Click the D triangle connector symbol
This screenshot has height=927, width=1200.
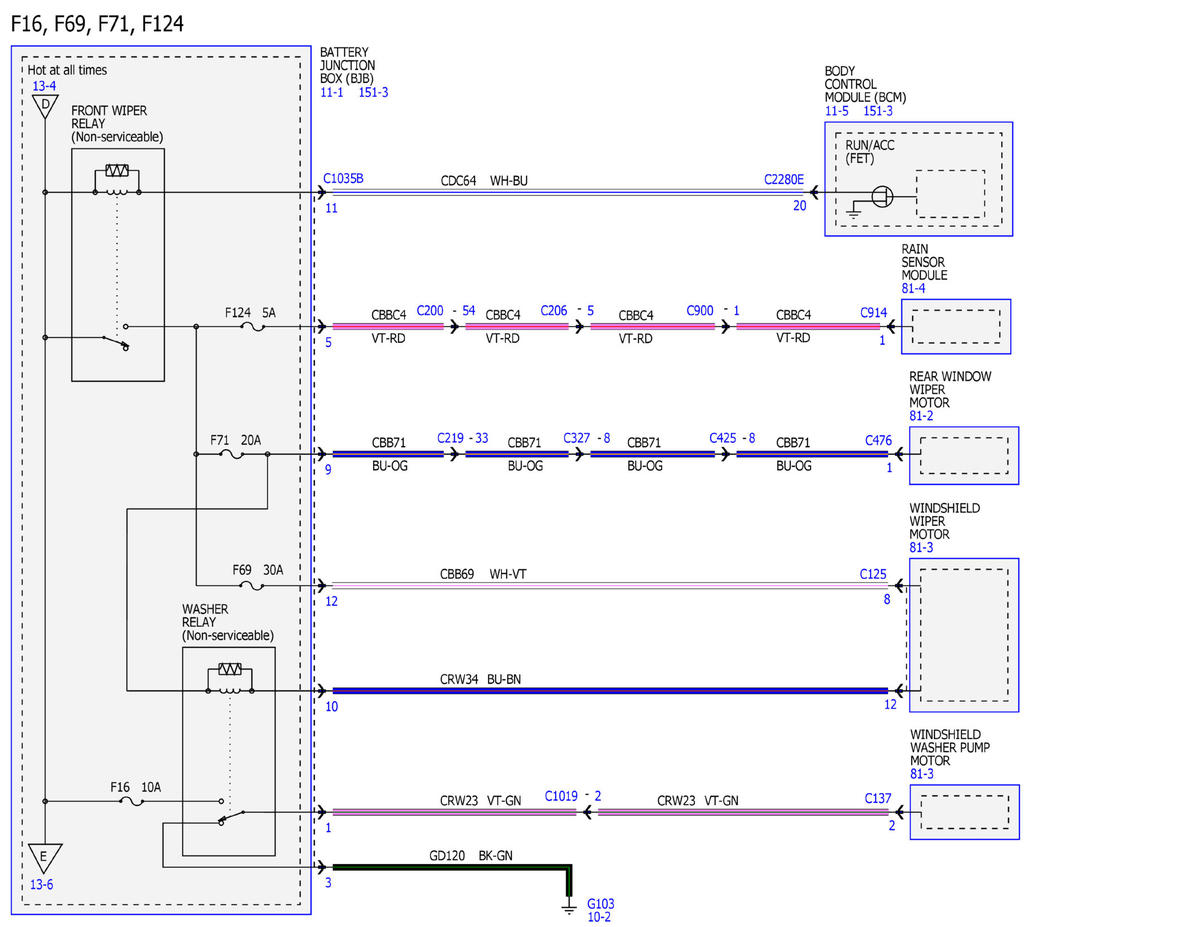pos(45,106)
